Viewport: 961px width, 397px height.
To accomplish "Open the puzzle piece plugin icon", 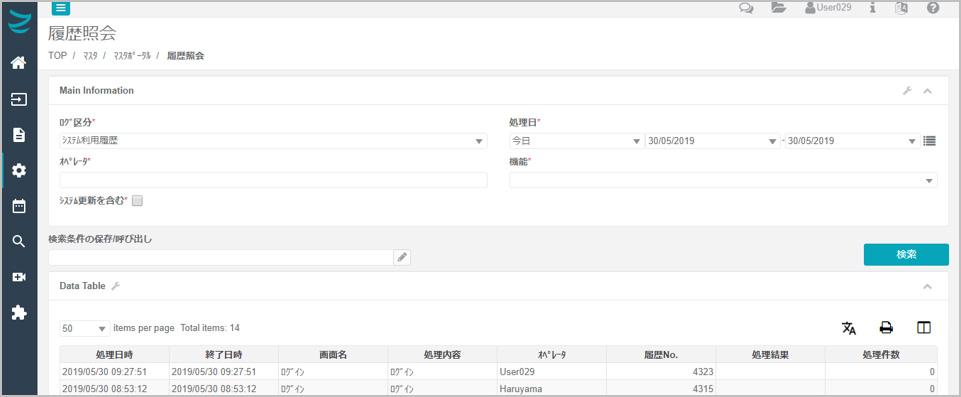I will point(19,313).
